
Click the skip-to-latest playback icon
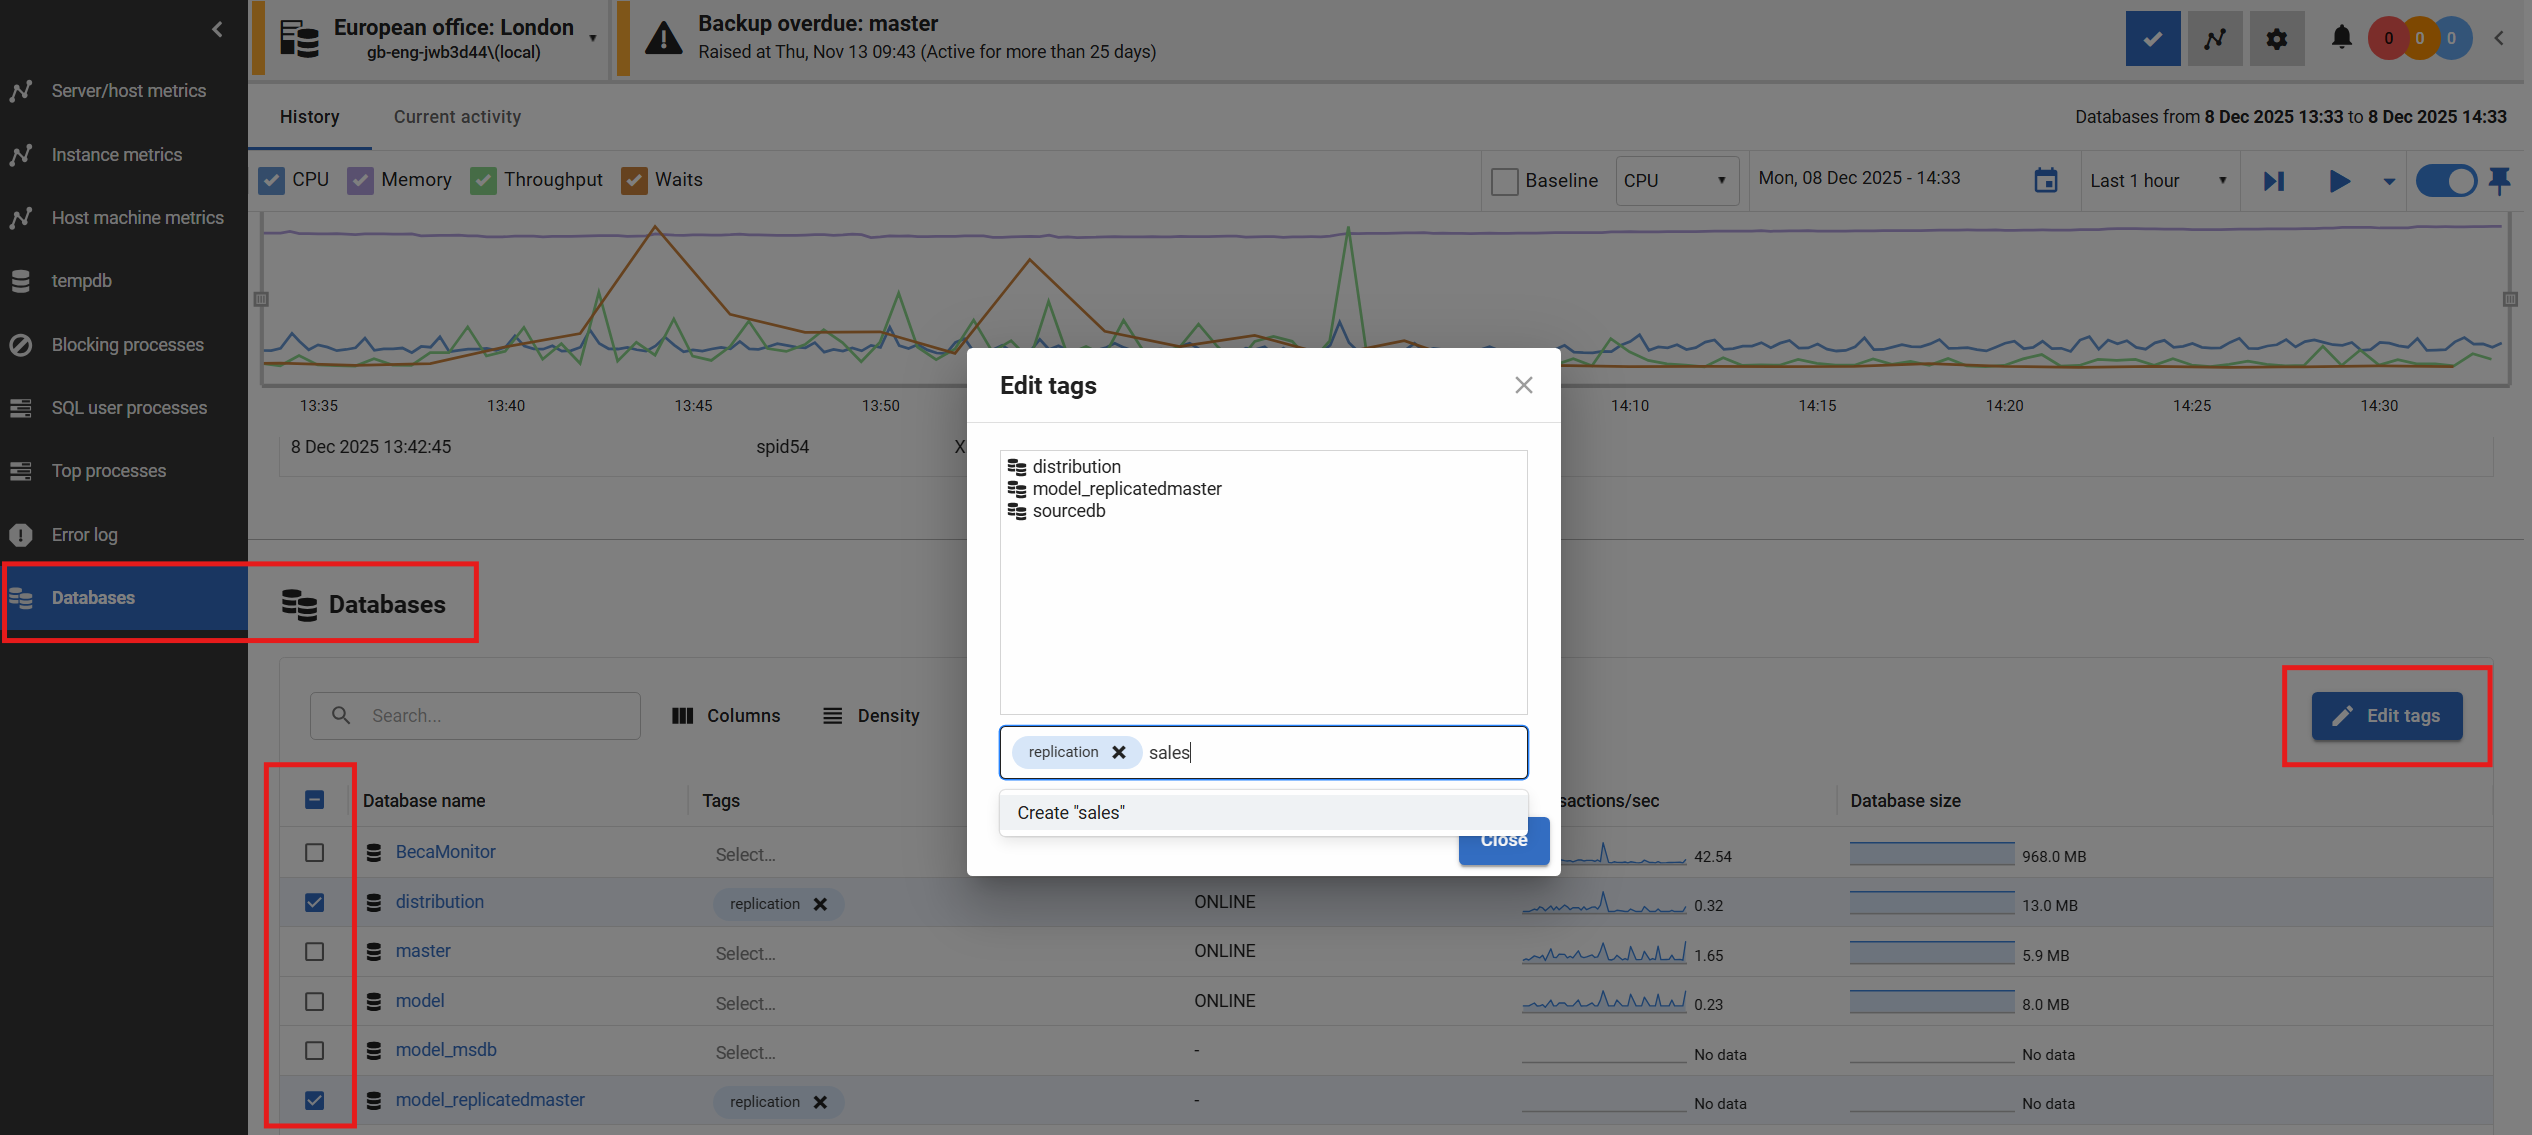click(x=2273, y=181)
